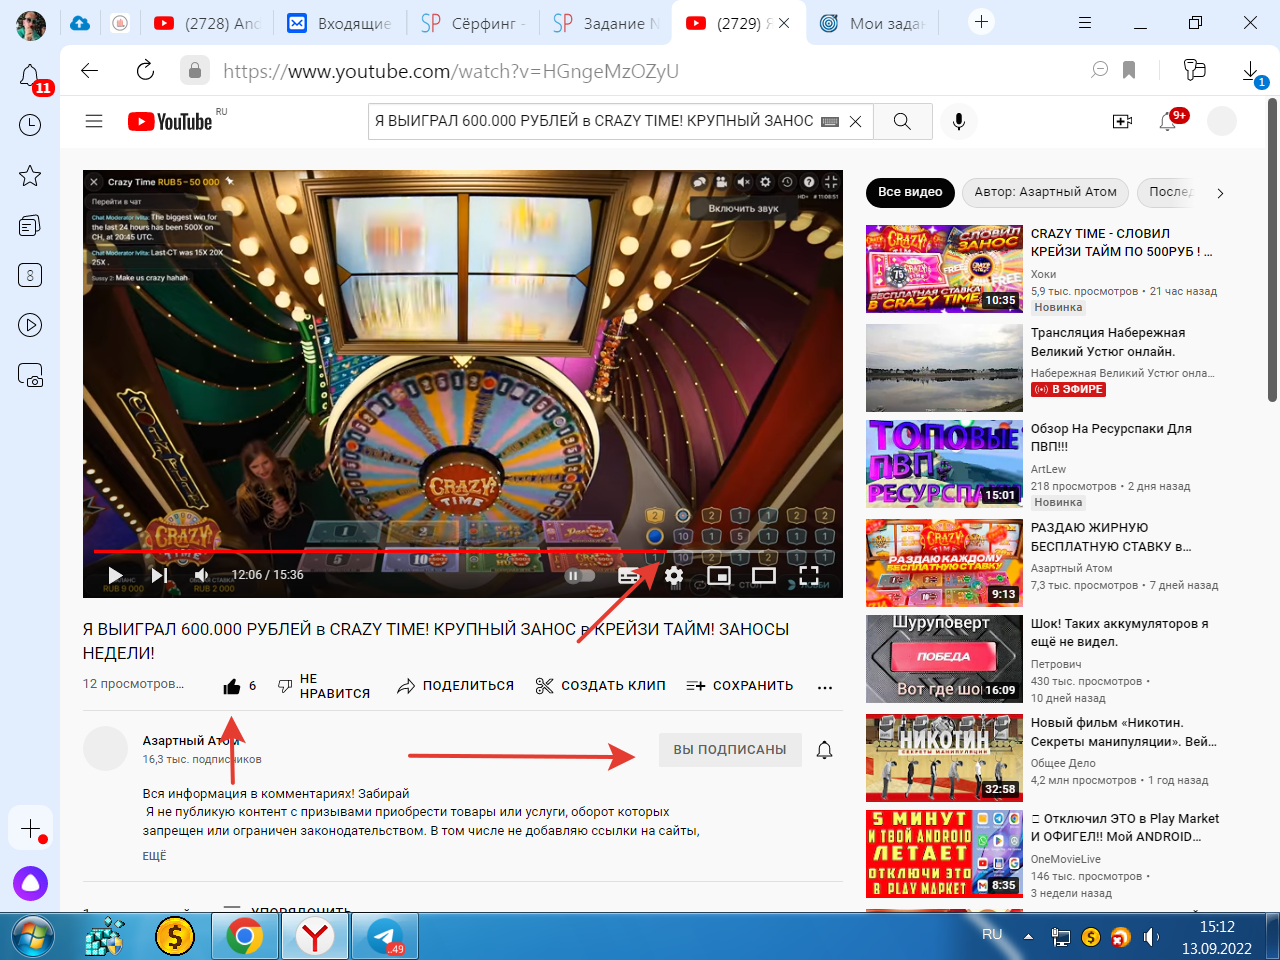
Task: Open new browser tab with plus
Action: 981,22
